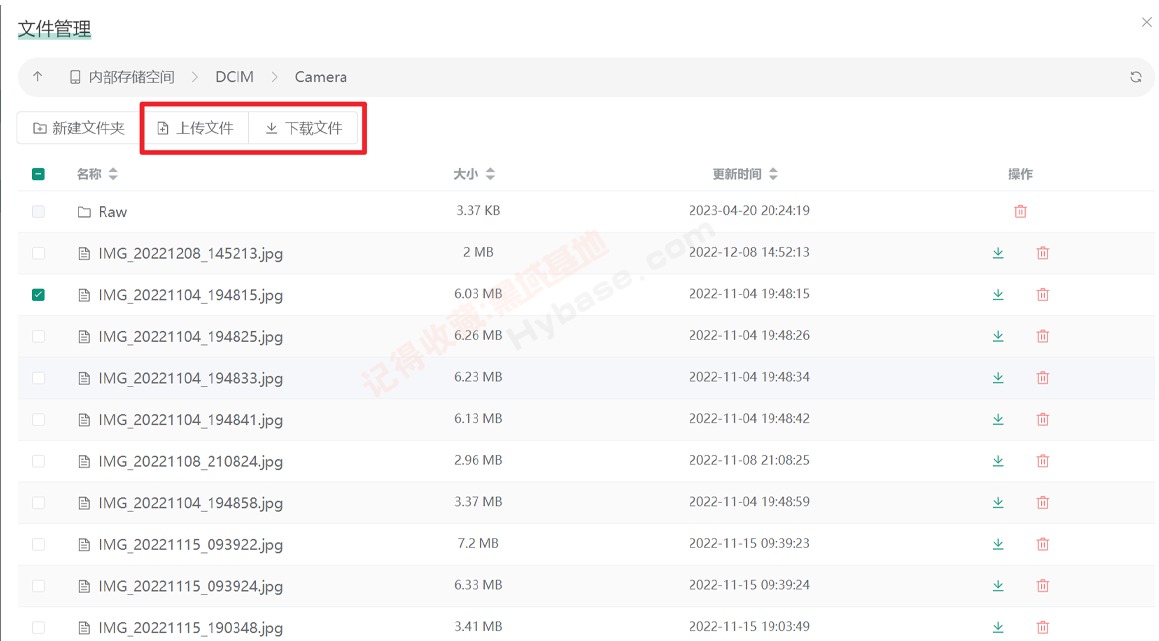Image resolution: width=1159 pixels, height=641 pixels.
Task: Check the checkbox next to the Raw folder
Action: coord(38,211)
